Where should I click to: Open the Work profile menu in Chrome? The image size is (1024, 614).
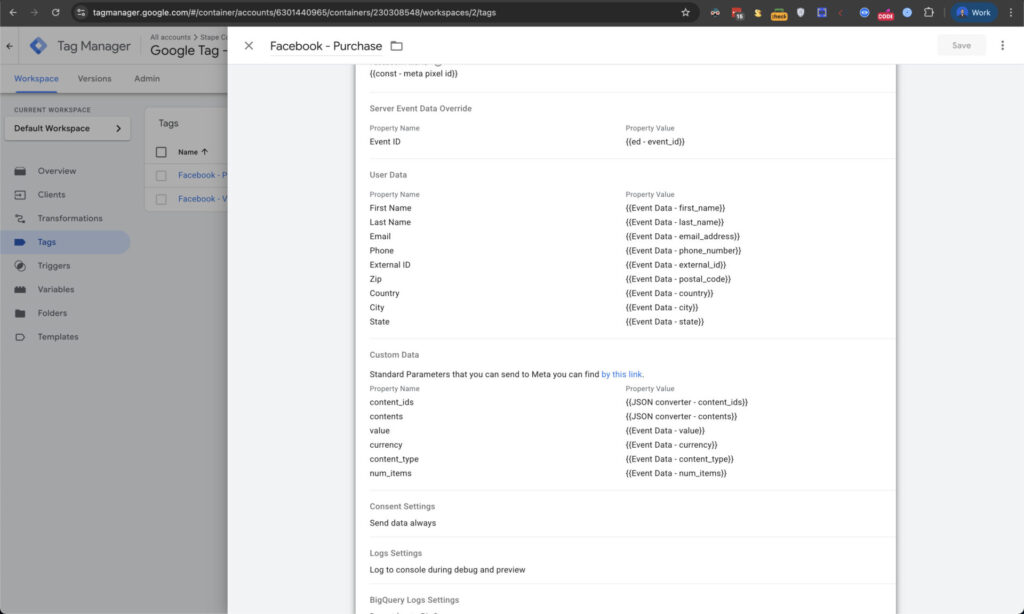point(974,13)
